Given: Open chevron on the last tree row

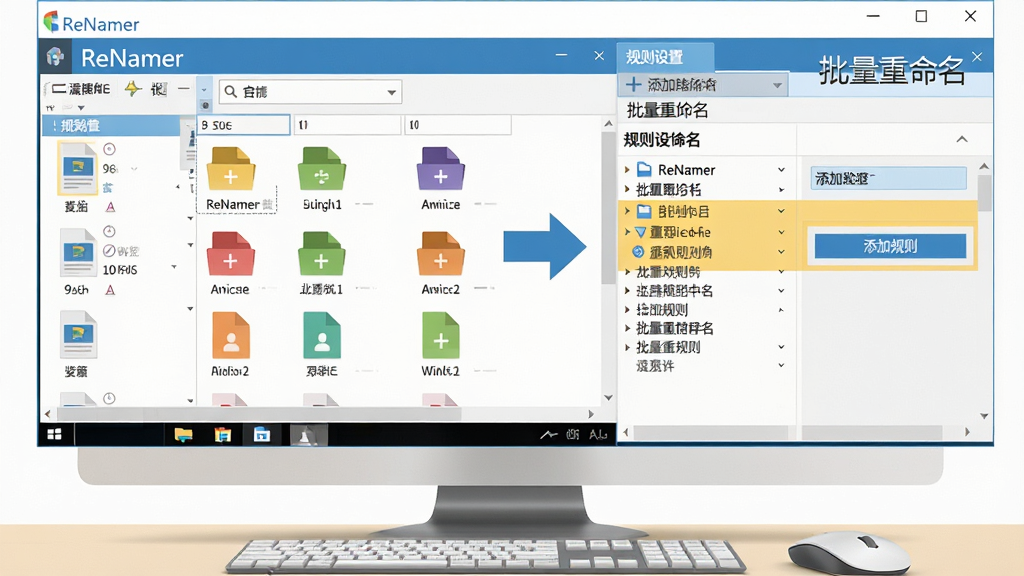Looking at the screenshot, I should (781, 365).
